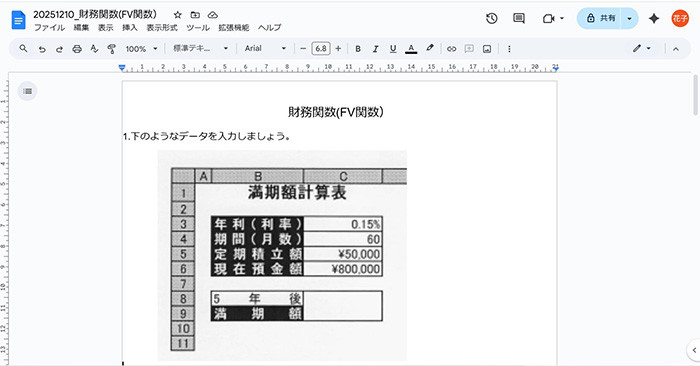Open the 標準テキスト paragraph style dropdown
The image size is (700, 366).
point(200,48)
